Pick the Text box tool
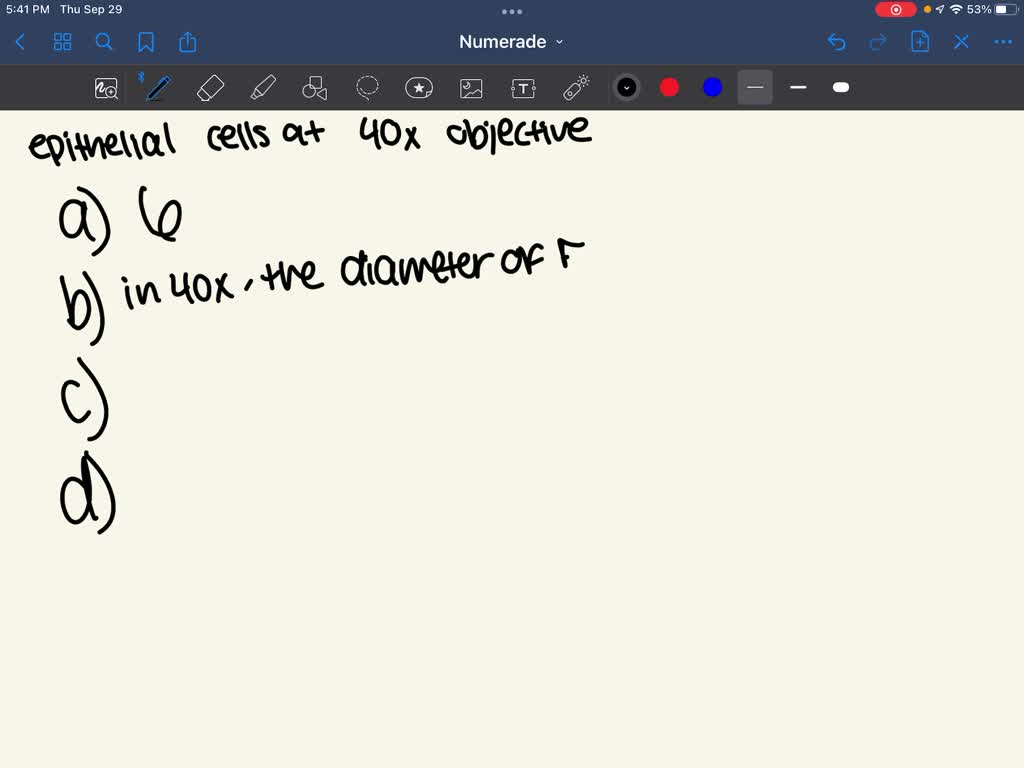The height and width of the screenshot is (768, 1024). point(523,88)
